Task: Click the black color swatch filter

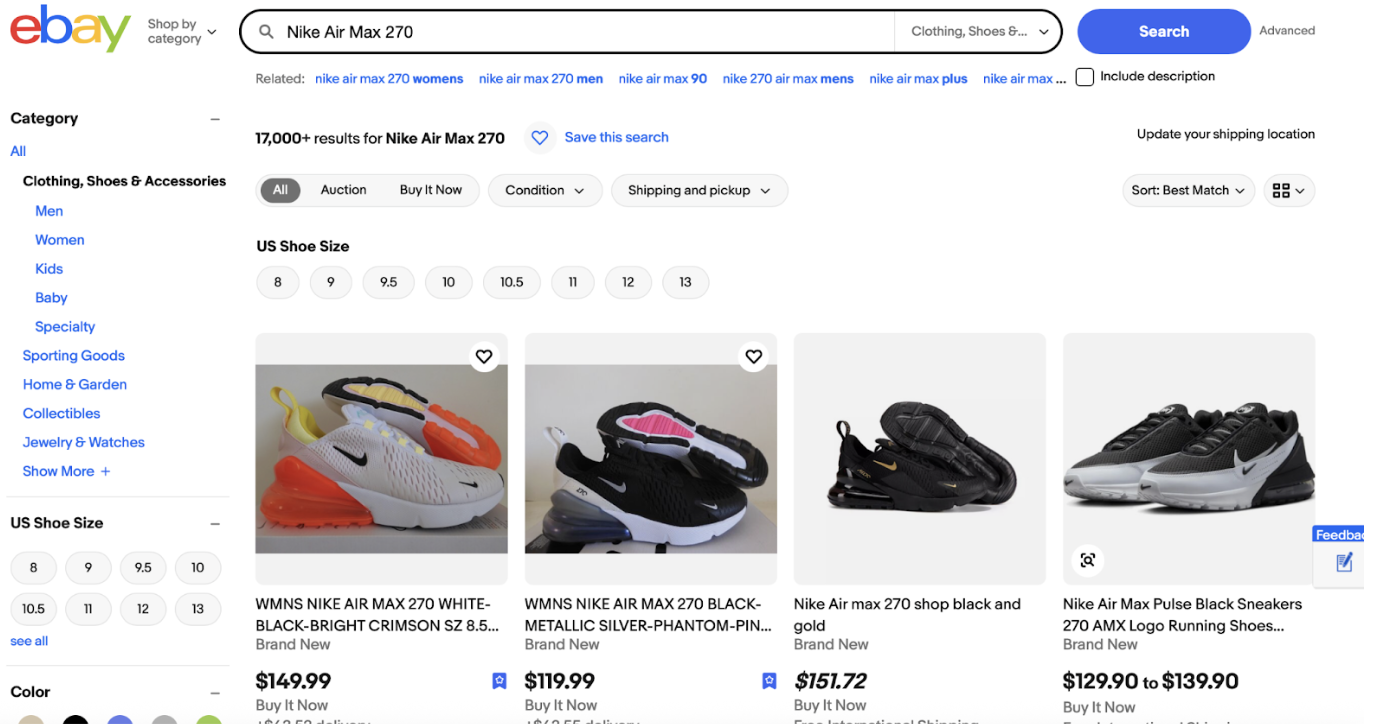Action: point(76,720)
